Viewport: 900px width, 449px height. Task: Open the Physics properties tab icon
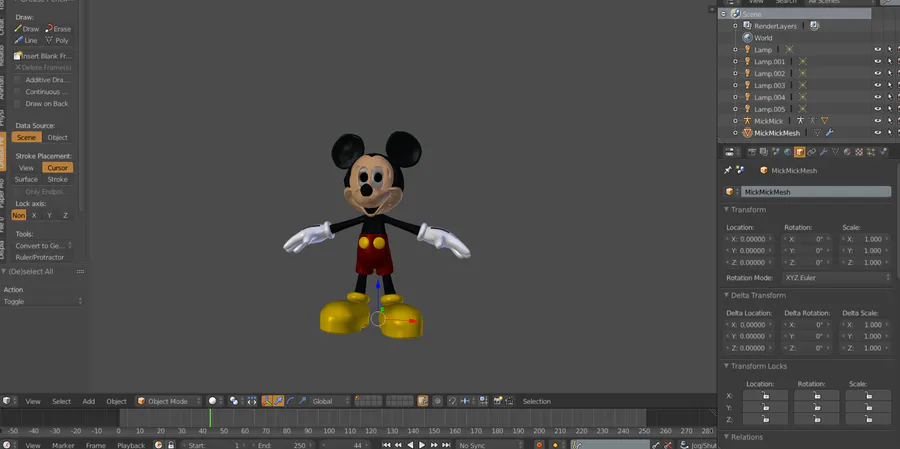(883, 152)
